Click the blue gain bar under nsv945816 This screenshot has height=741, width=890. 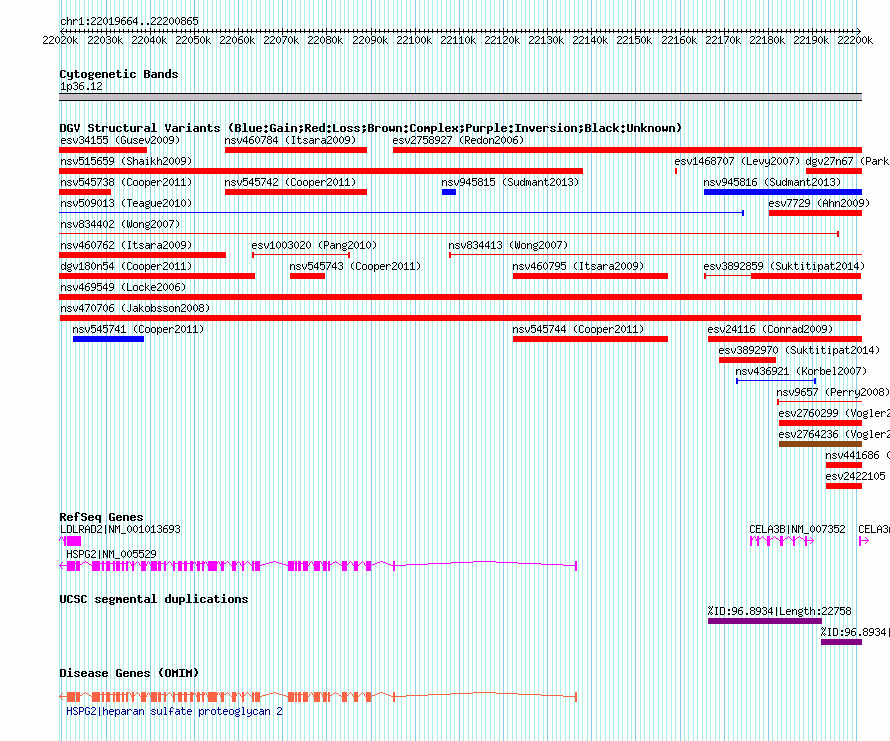(783, 192)
